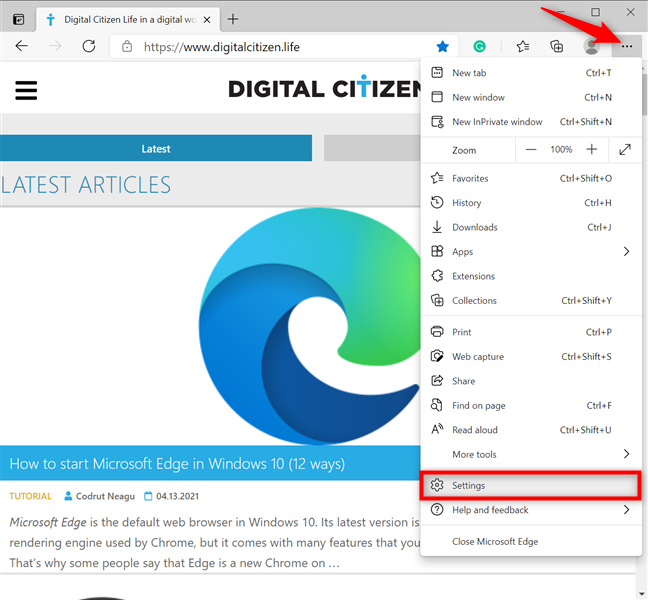
Task: Select Share from the menu
Action: 531,381
